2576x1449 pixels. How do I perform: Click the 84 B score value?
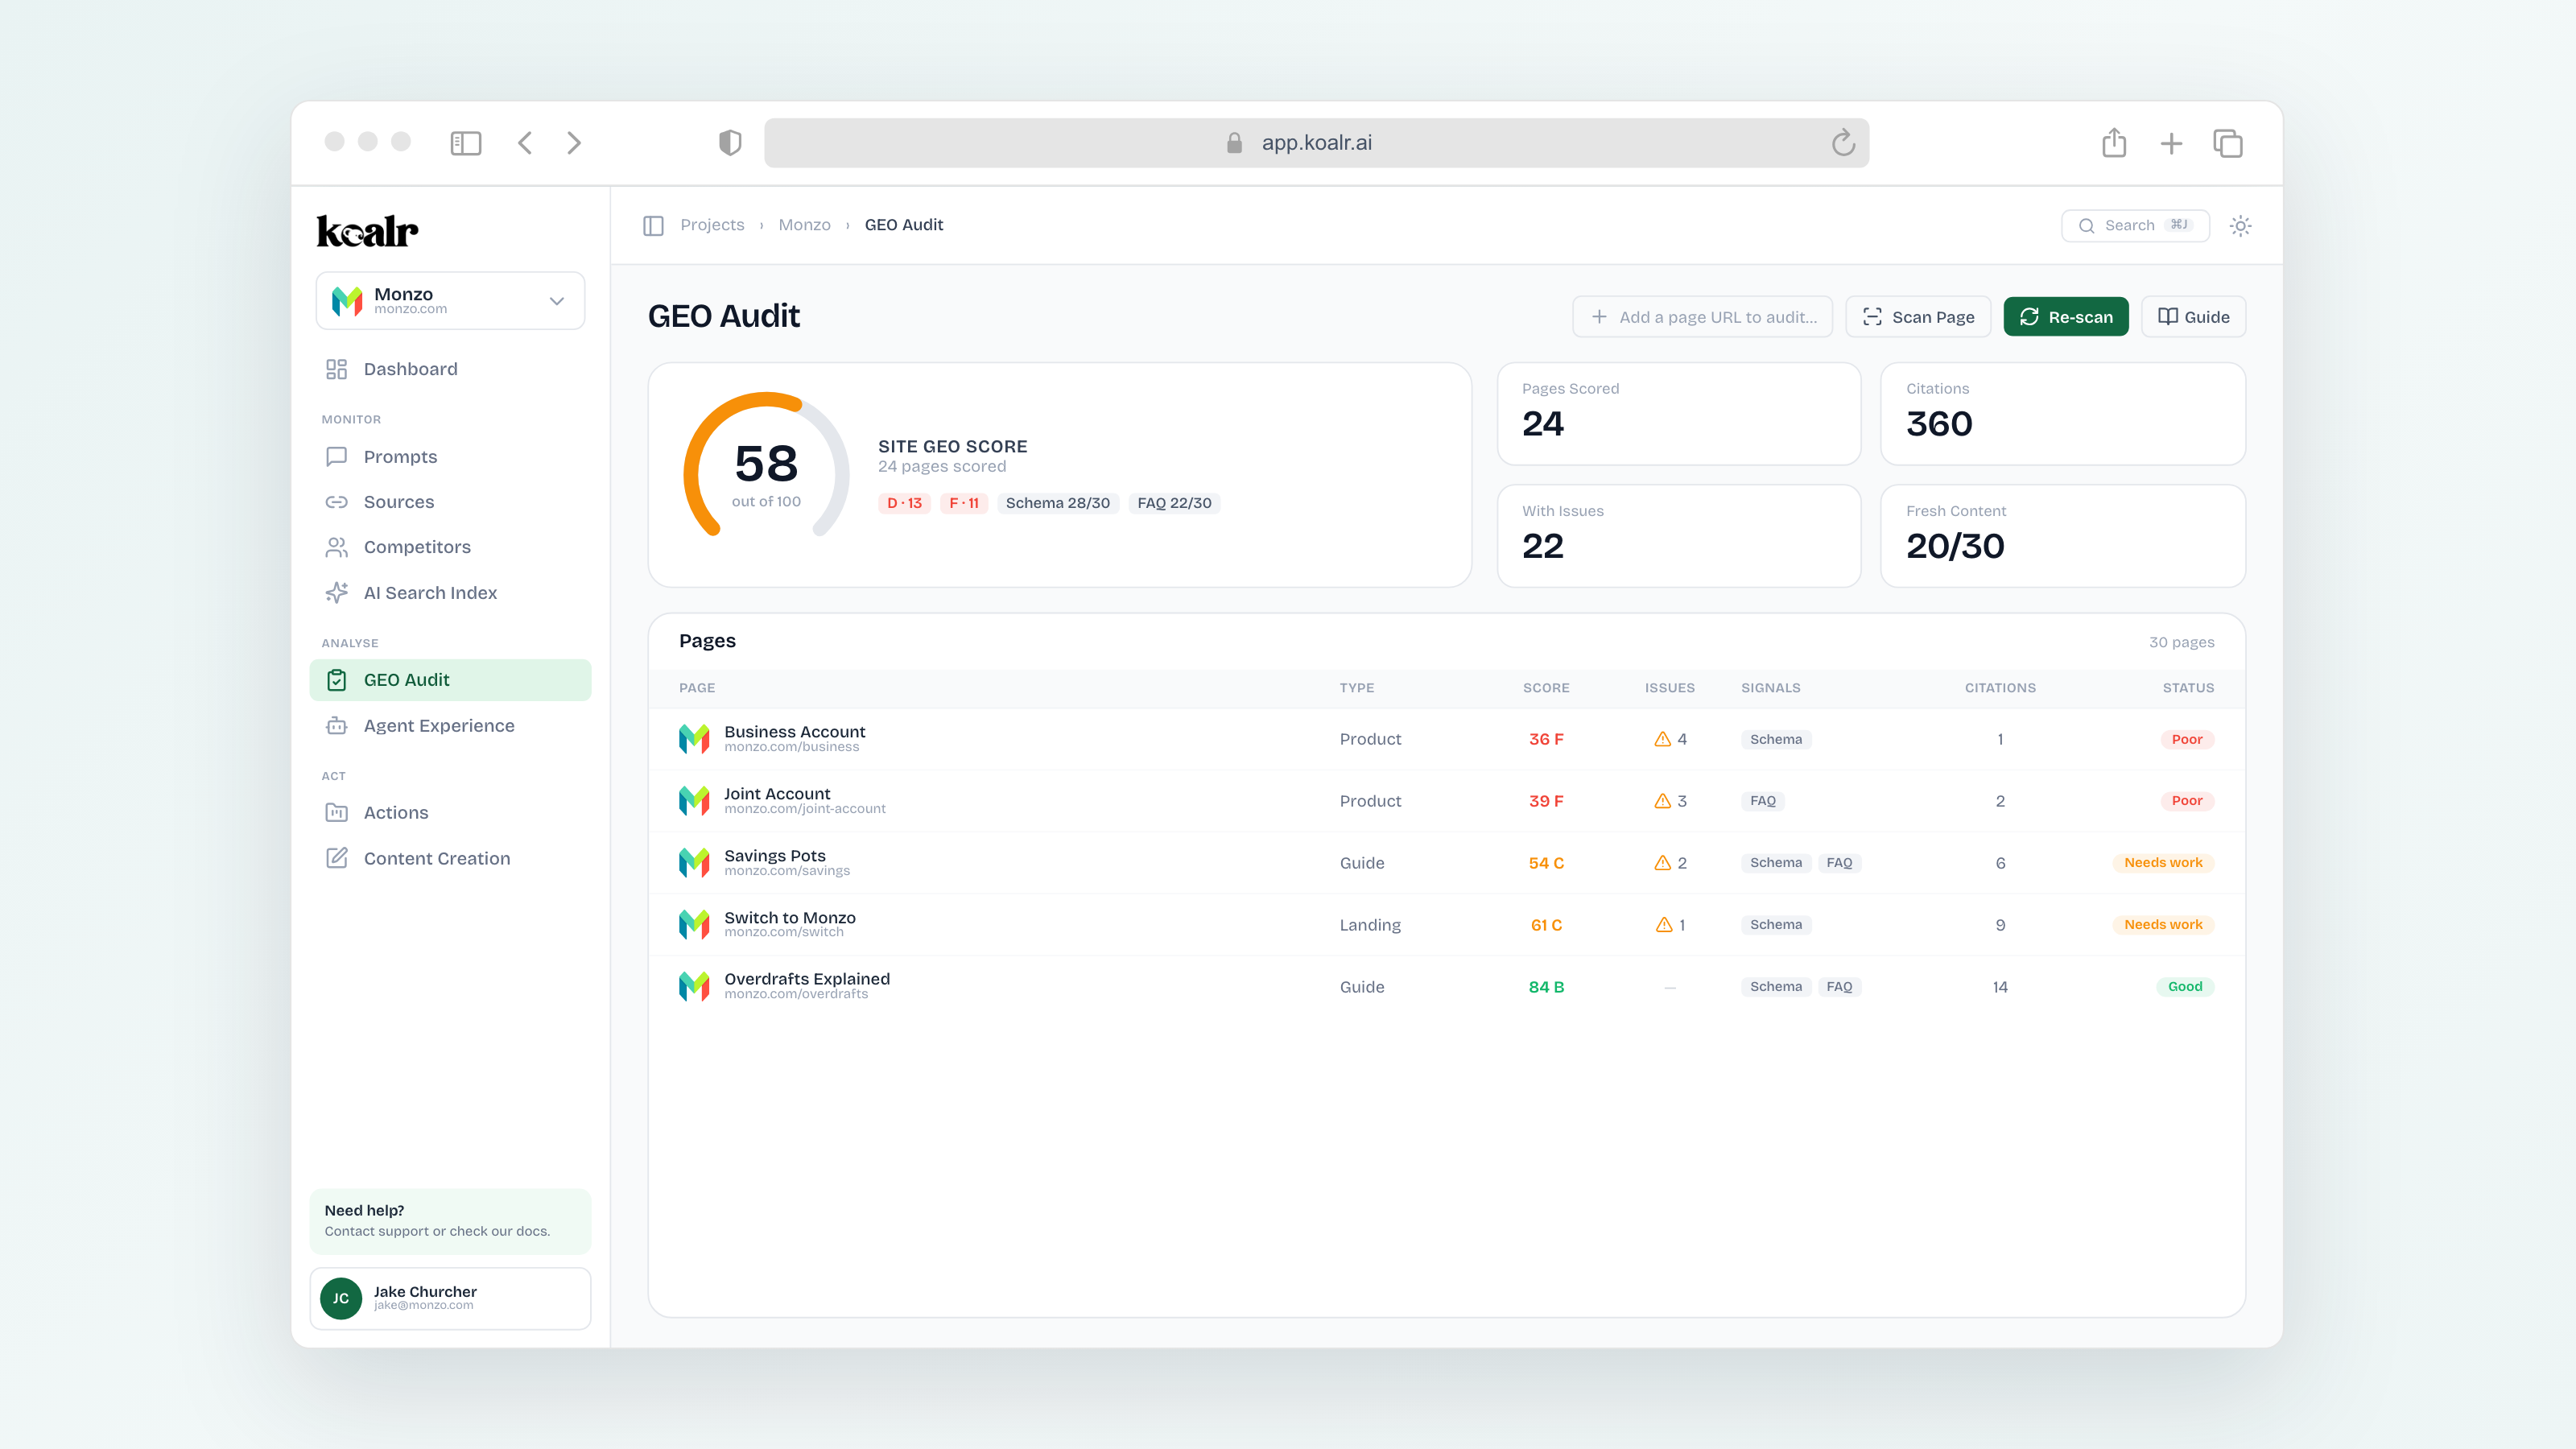point(1546,987)
